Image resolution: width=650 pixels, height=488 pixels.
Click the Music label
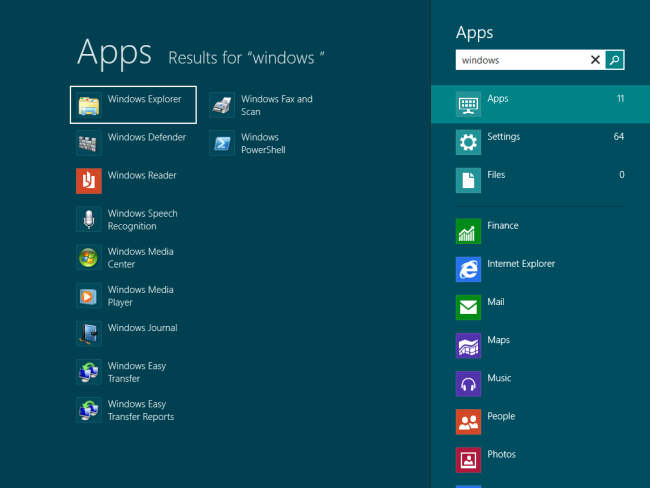click(x=499, y=378)
